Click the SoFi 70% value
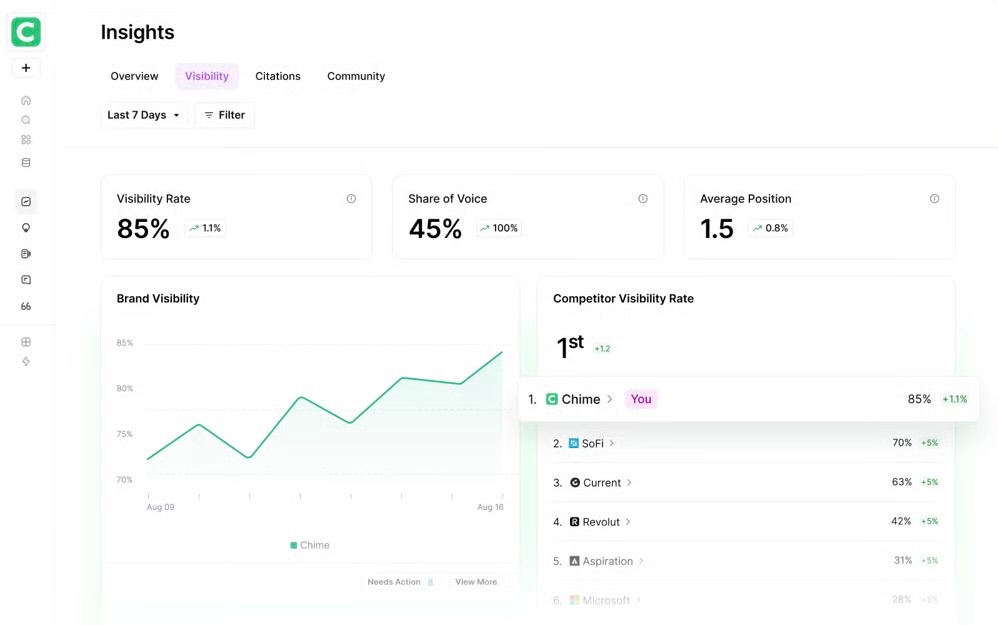 (902, 442)
